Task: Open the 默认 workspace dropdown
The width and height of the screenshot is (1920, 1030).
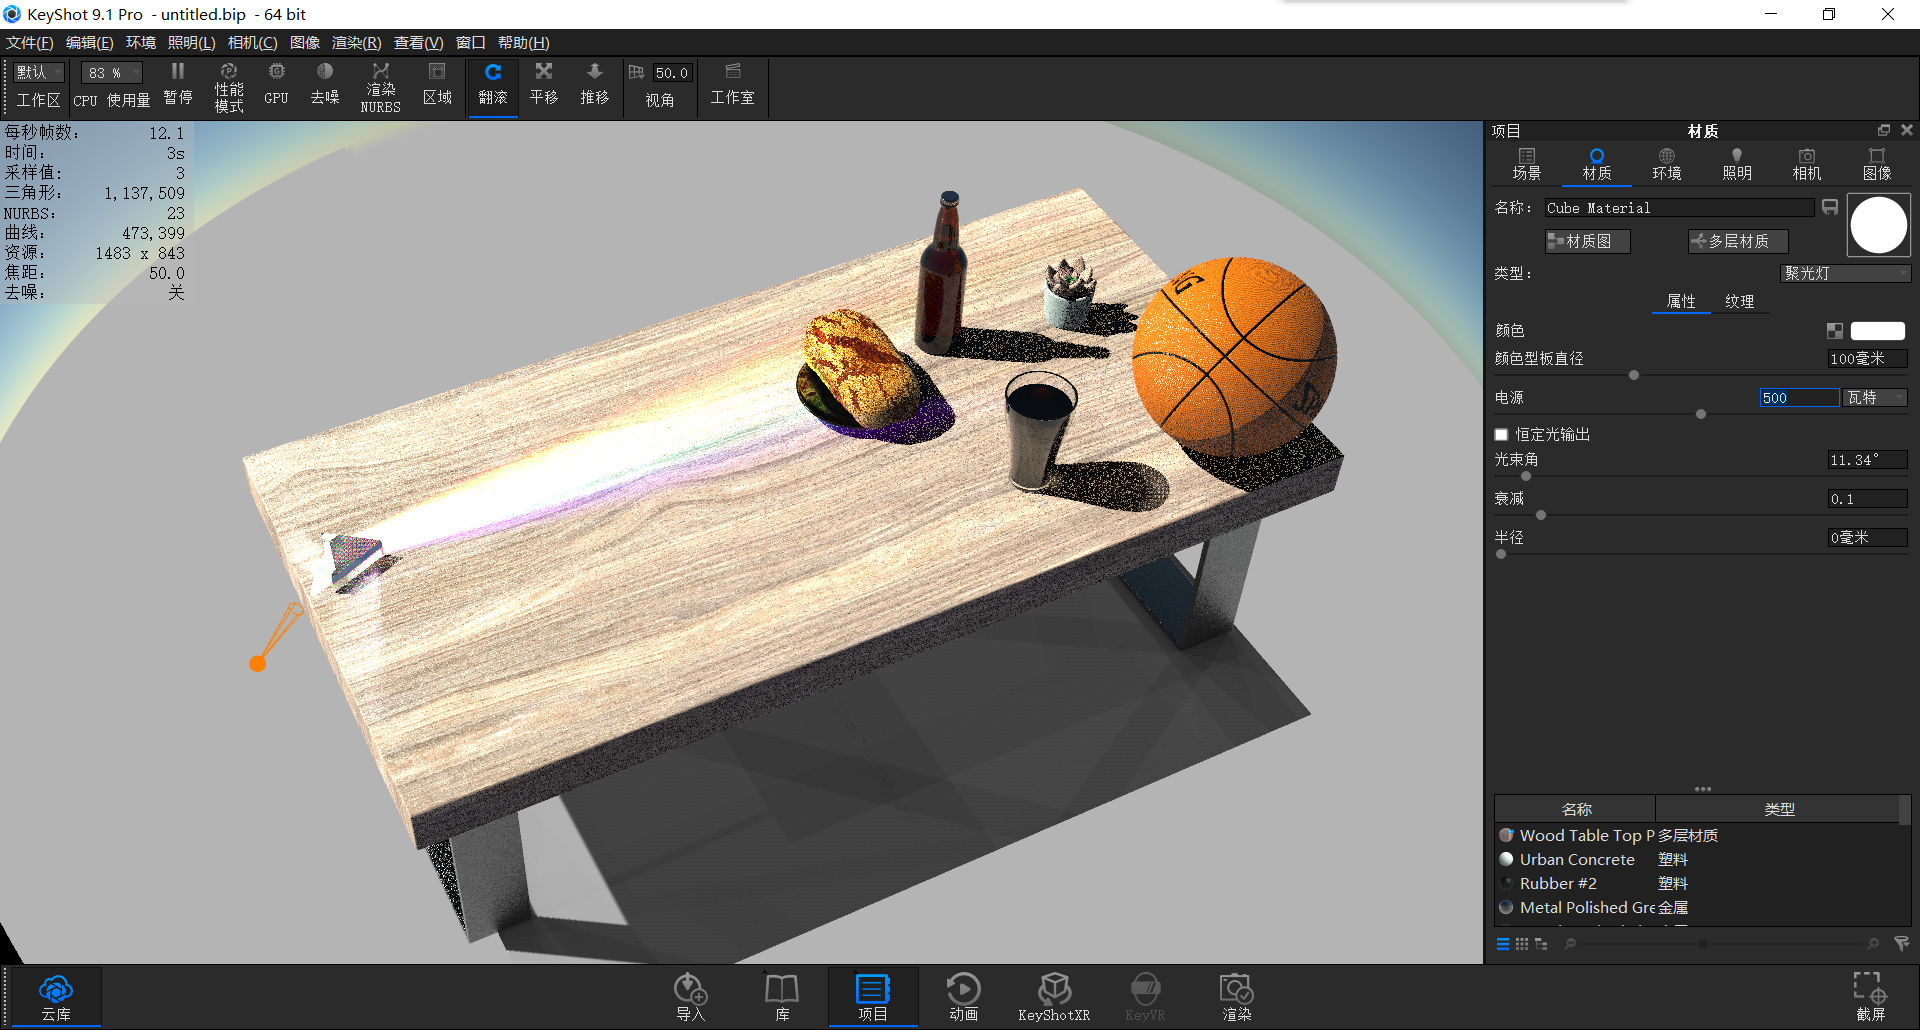Action: 37,72
